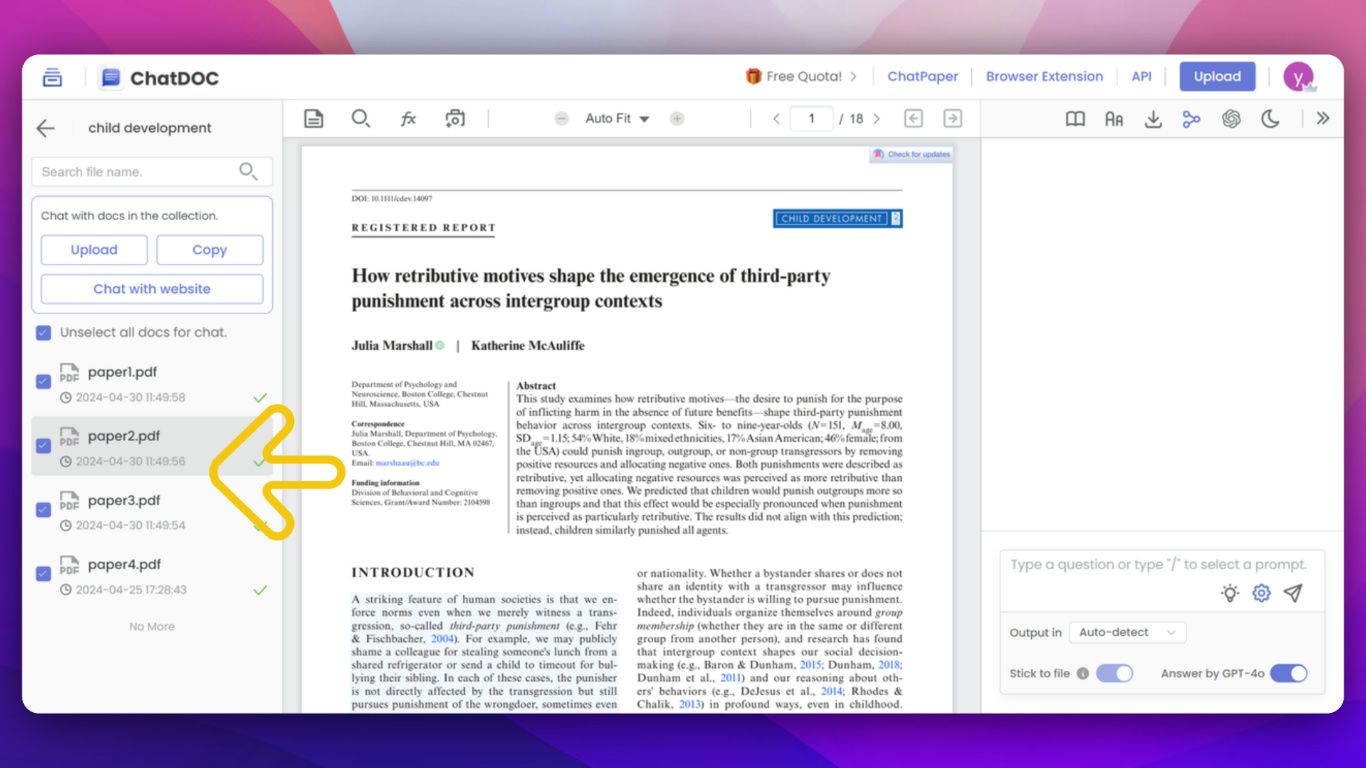
Task: Toggle dark mode moon icon
Action: 1270,119
